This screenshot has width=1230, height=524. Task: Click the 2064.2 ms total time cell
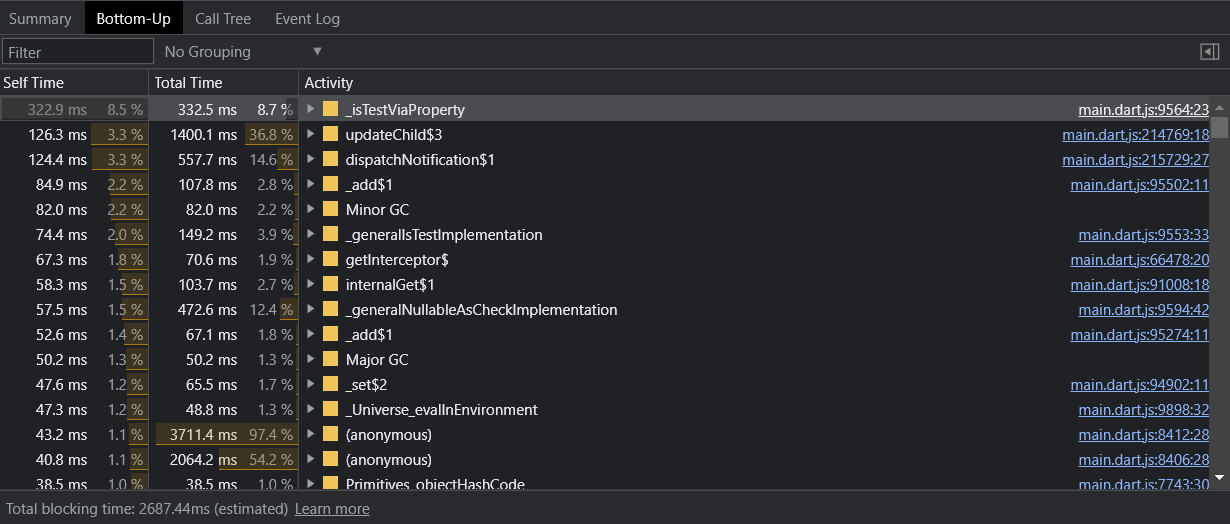pos(224,459)
